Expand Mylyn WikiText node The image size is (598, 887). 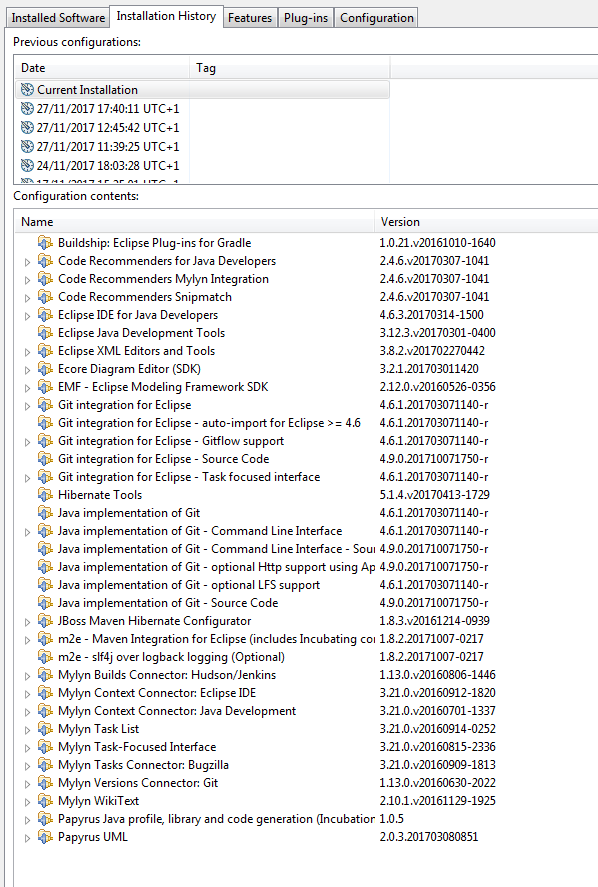click(x=27, y=802)
